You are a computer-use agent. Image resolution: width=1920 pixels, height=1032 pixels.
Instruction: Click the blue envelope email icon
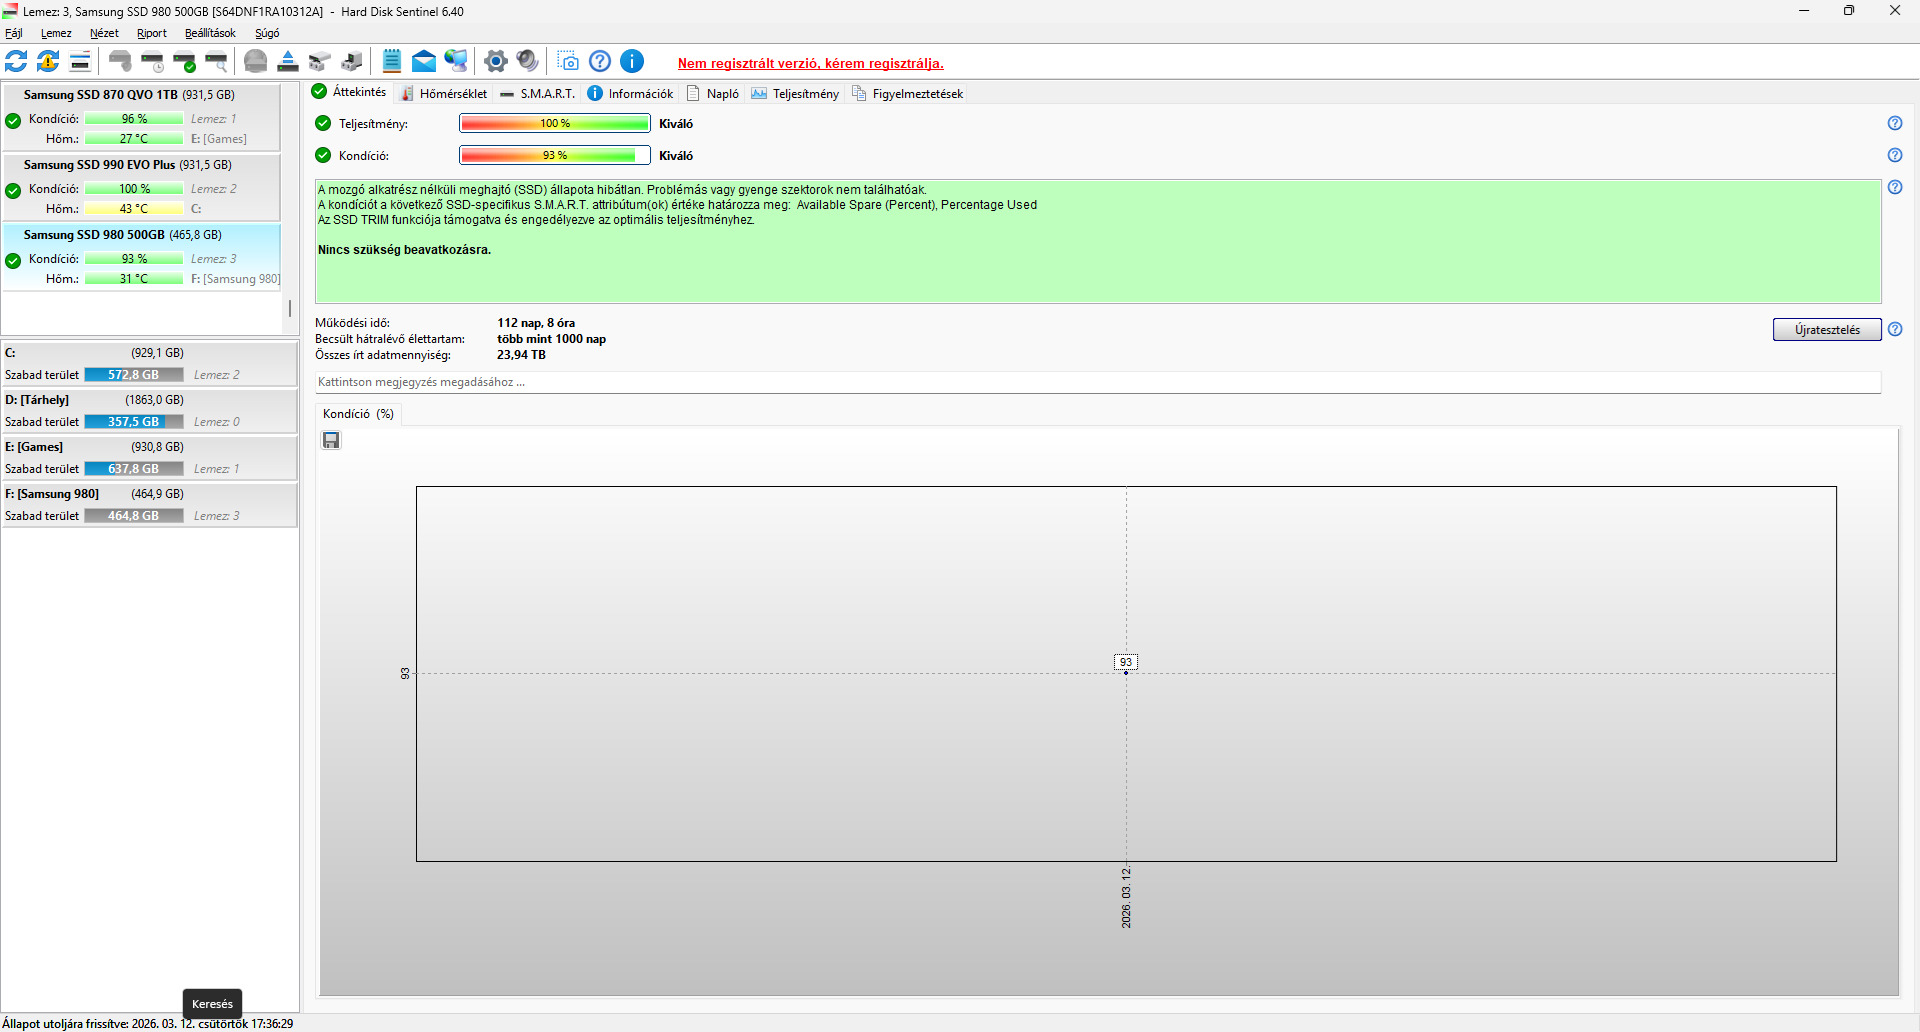[x=424, y=62]
